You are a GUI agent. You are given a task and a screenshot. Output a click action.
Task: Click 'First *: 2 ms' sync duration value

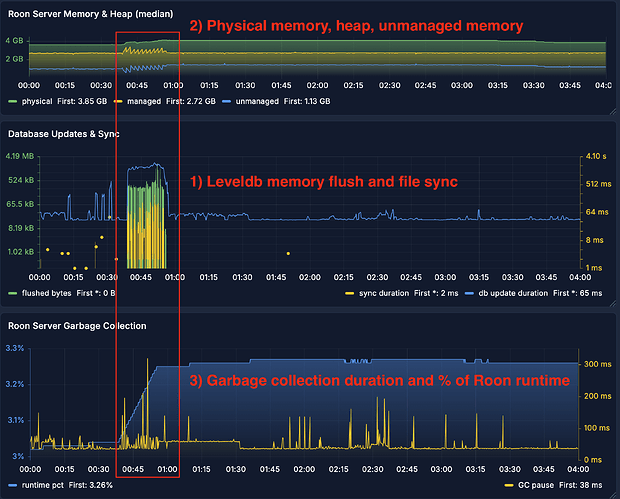pos(436,293)
